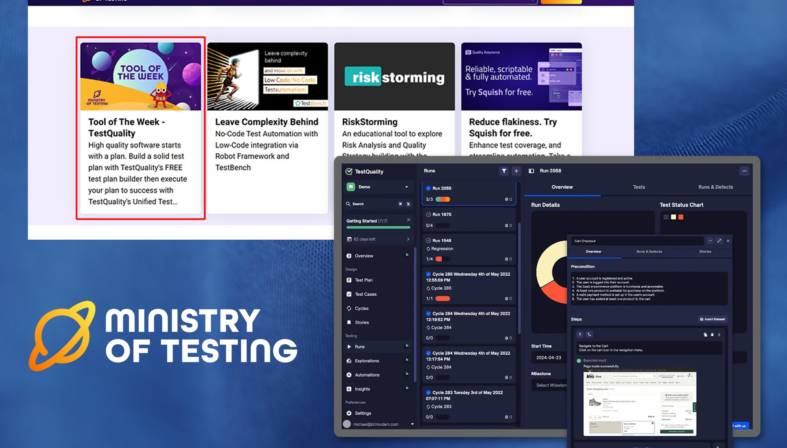Click the filter icon in Runs header
The image size is (787, 448).
coord(503,171)
